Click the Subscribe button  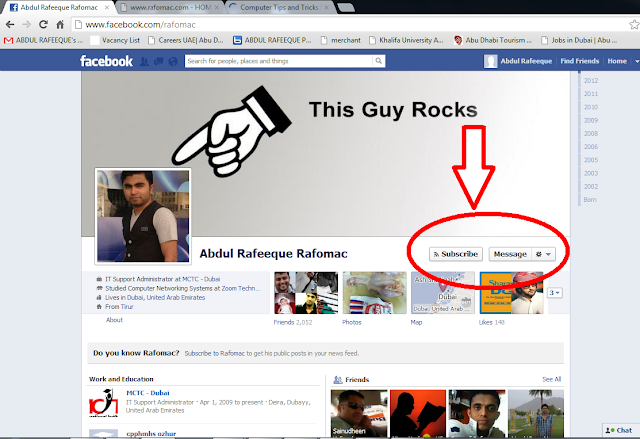coord(456,254)
